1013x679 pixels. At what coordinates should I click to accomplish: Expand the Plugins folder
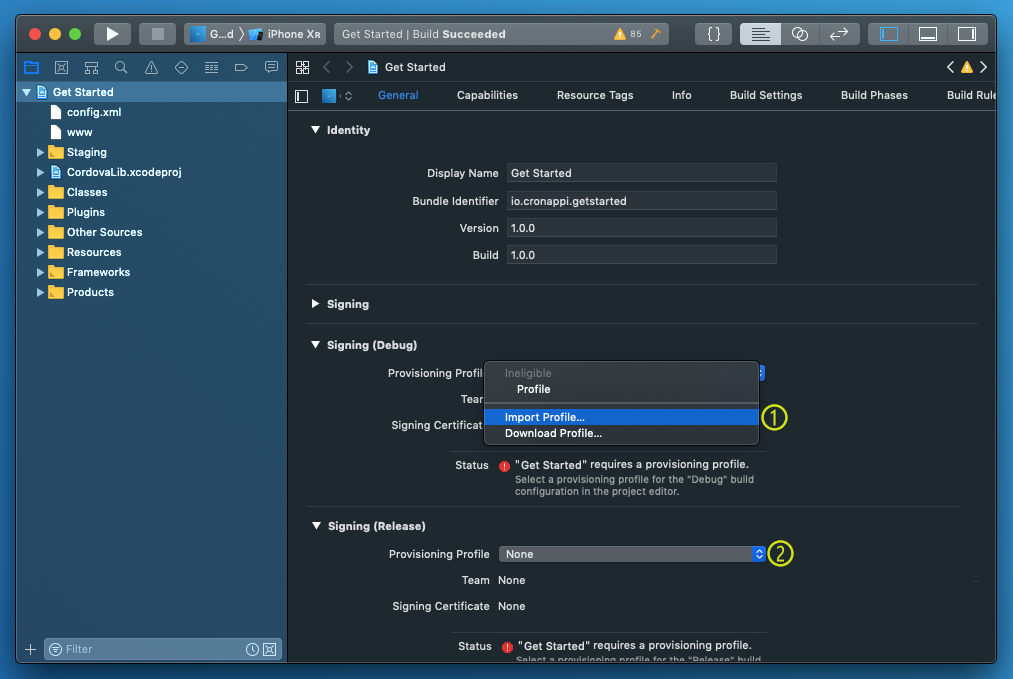point(40,213)
